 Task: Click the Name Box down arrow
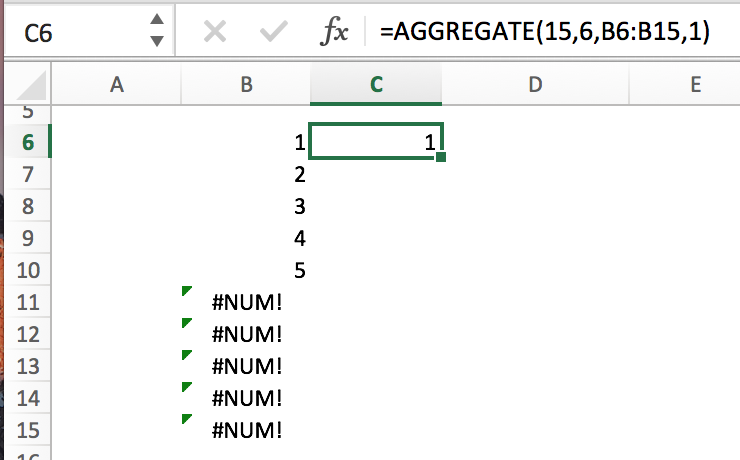[x=156, y=41]
